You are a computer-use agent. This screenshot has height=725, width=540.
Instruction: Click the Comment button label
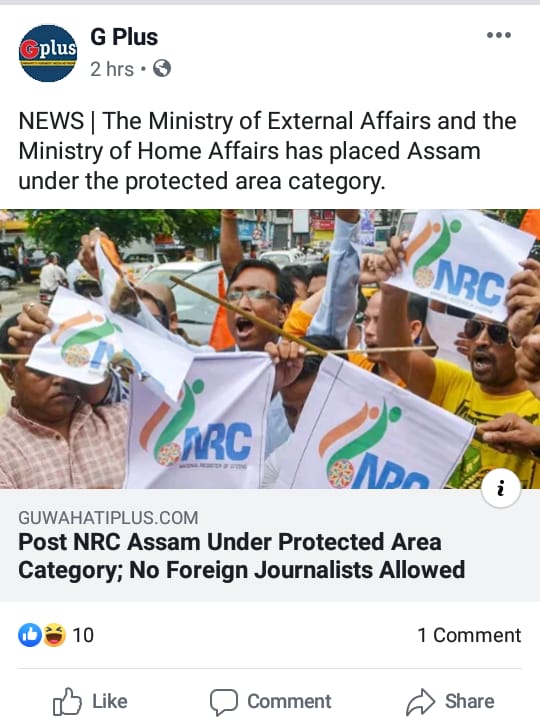[289, 701]
